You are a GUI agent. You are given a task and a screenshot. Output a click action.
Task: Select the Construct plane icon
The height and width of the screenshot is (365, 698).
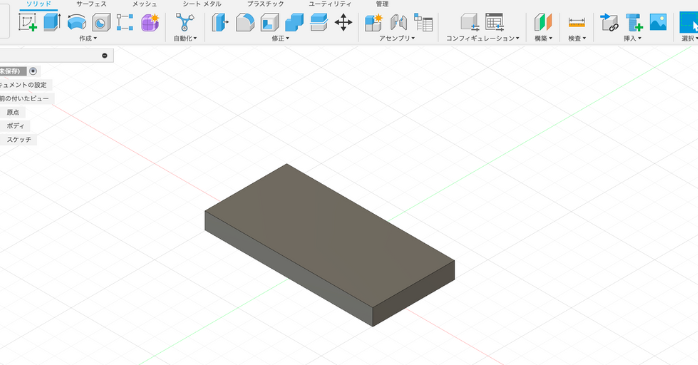pos(543,22)
